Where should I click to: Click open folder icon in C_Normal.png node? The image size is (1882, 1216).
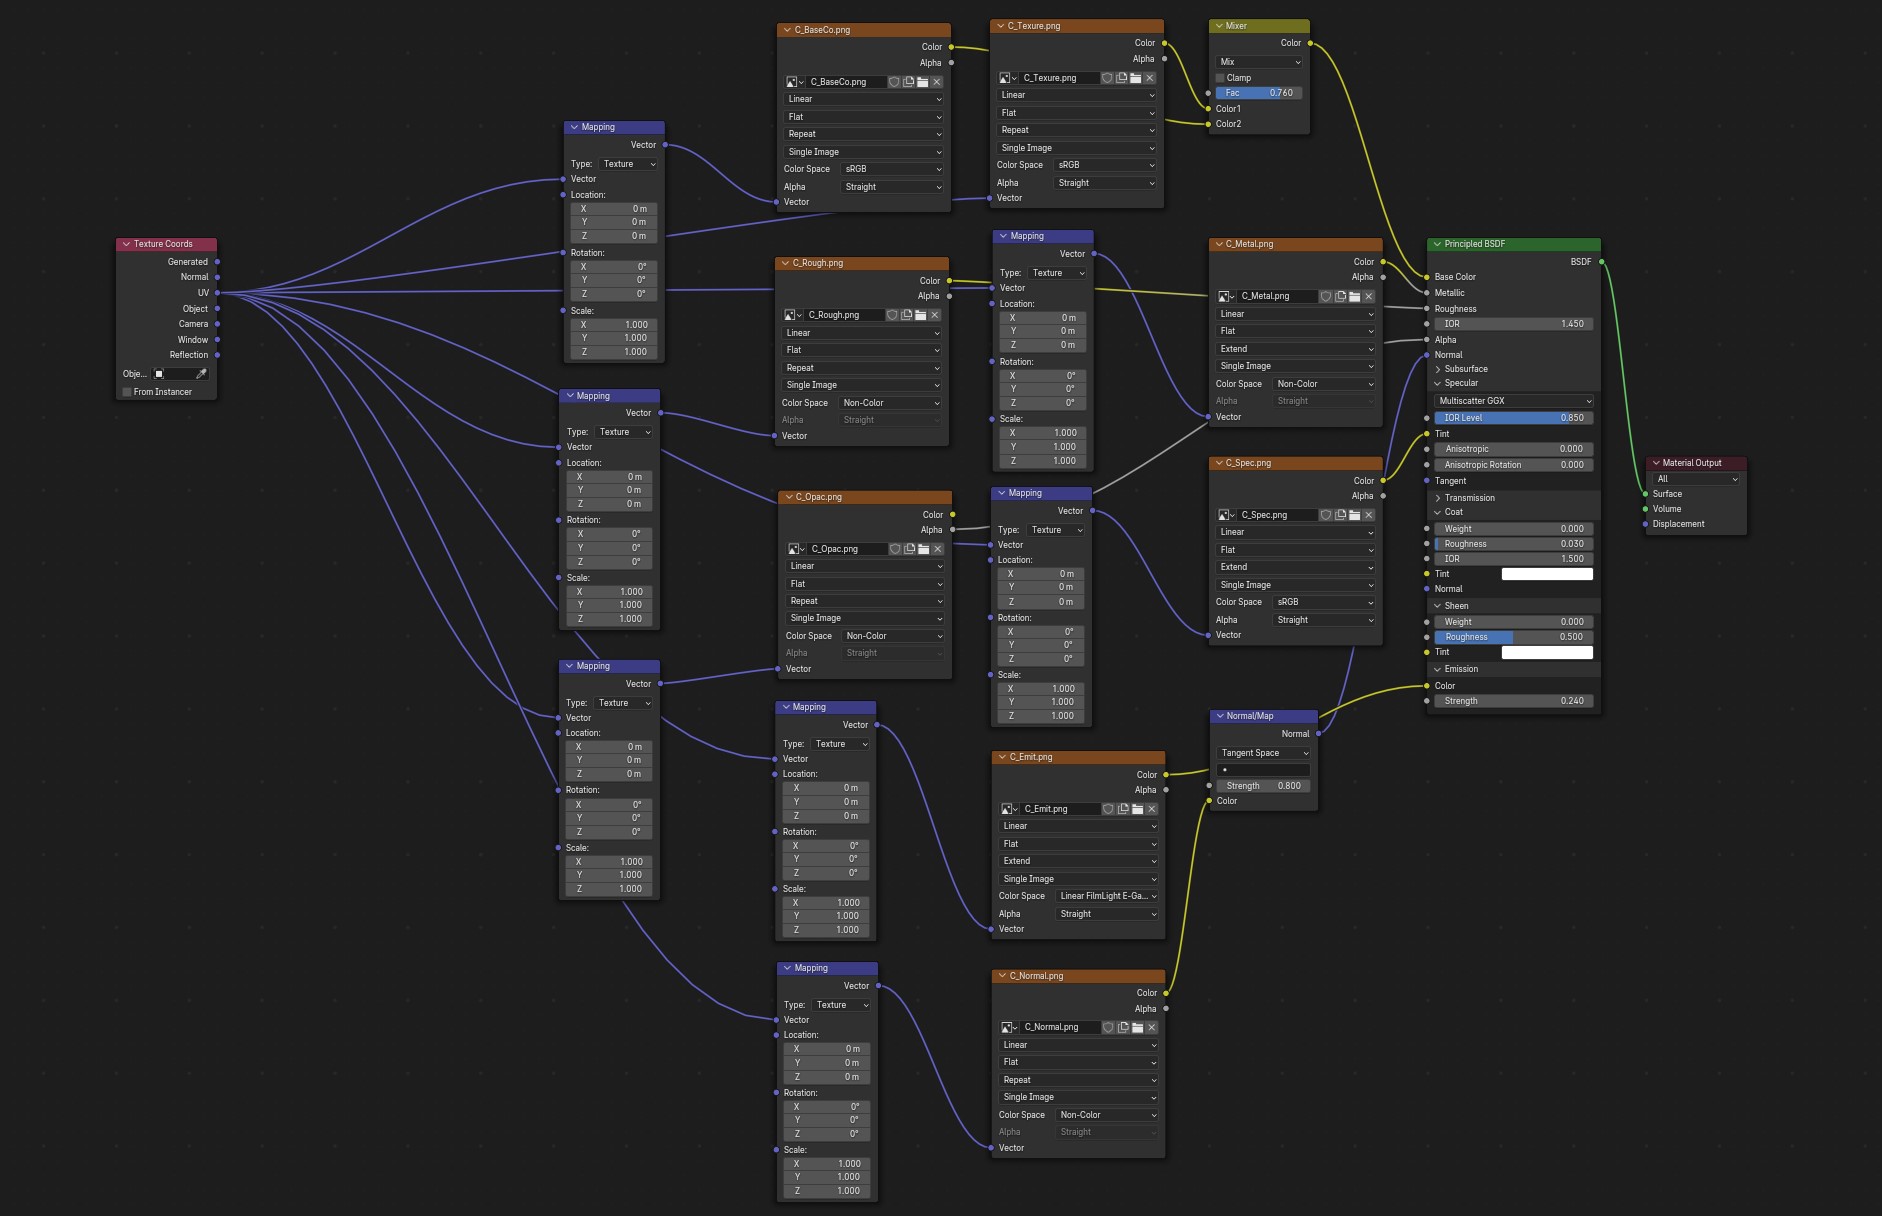point(1137,1027)
